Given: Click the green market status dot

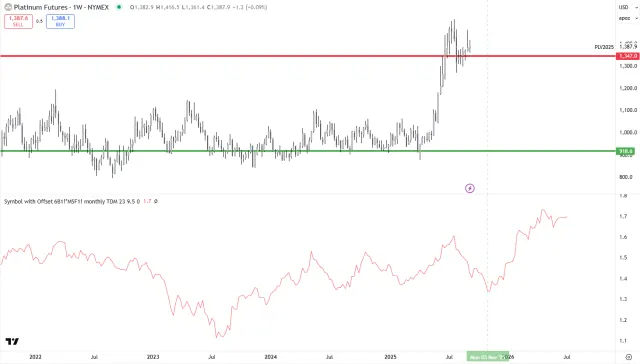Looking at the screenshot, I should click(119, 7).
